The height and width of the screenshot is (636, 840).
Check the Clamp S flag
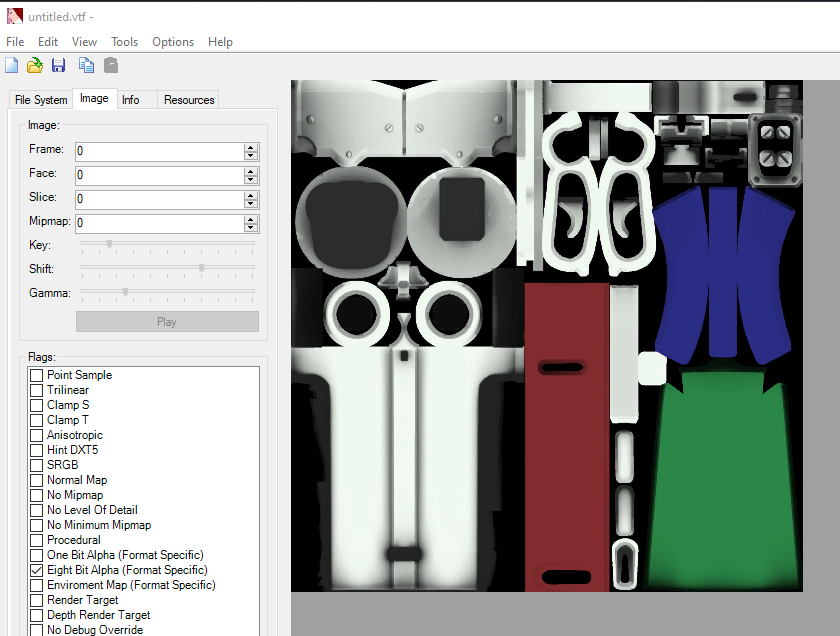coord(36,405)
